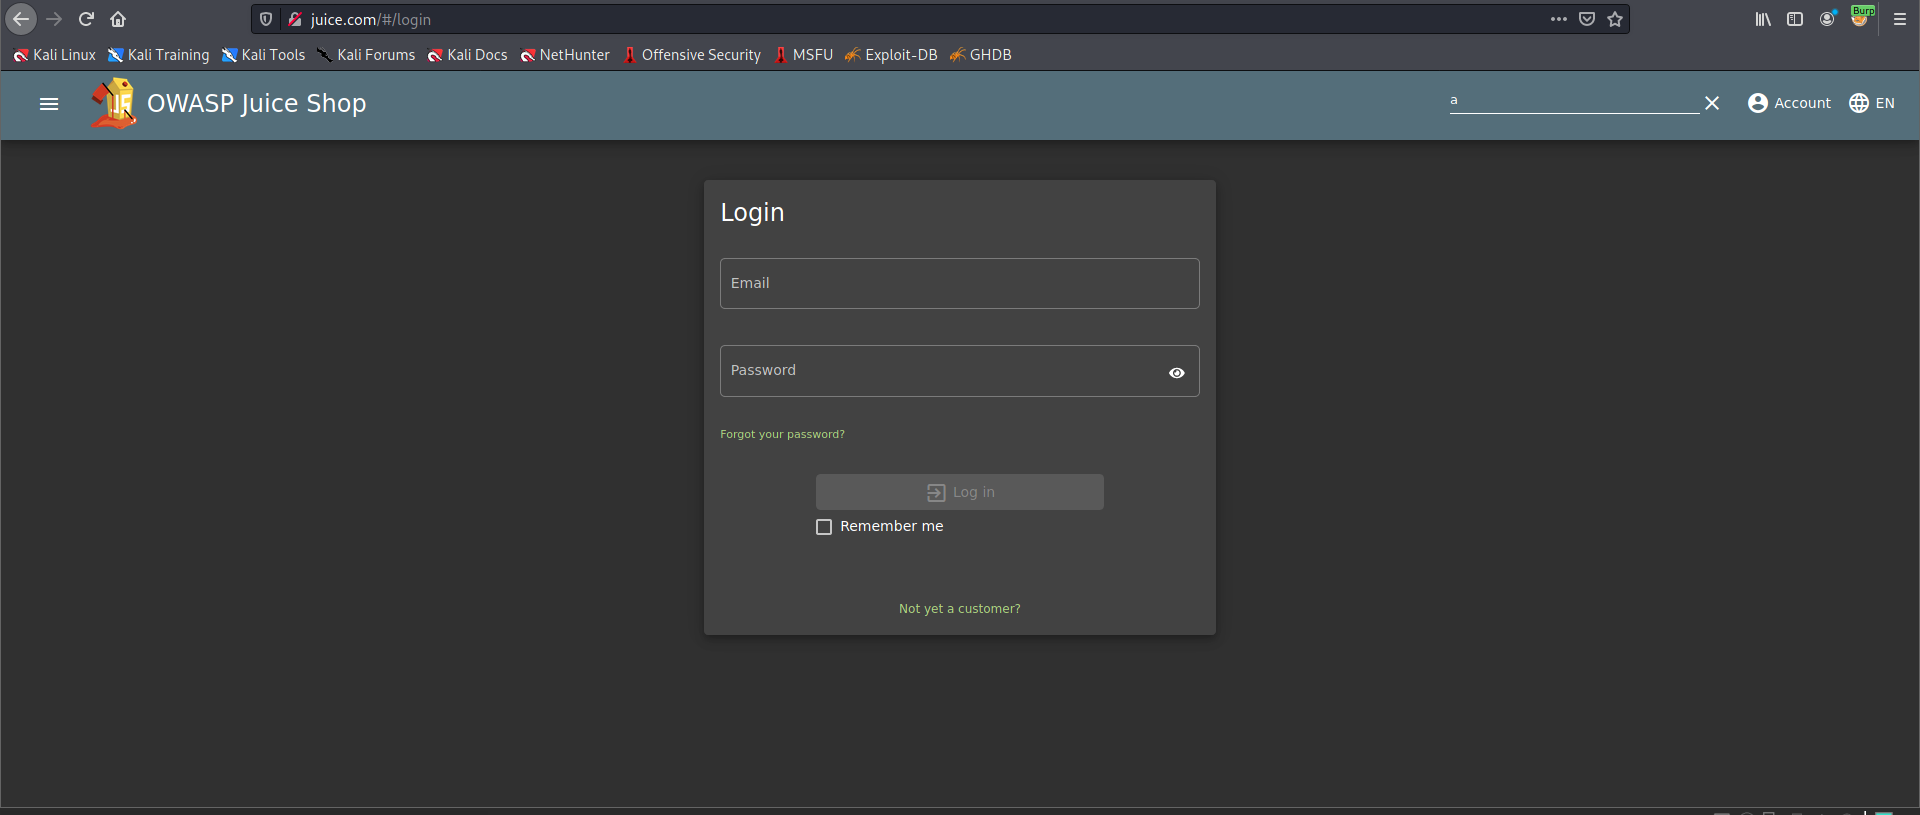
Task: Open the GHDB bookmark
Action: [981, 55]
